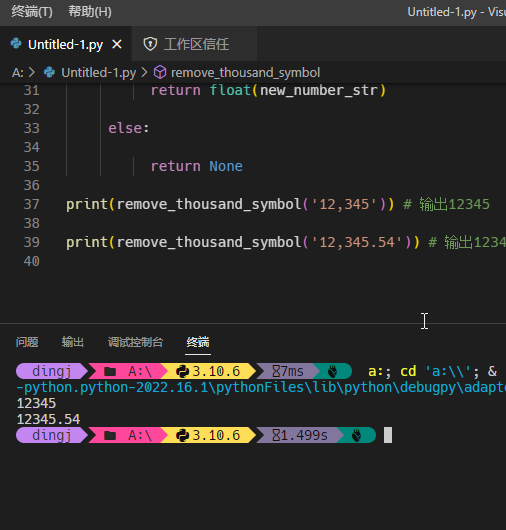Click line number 37 in the gutter
Screen dimensions: 506x530
(32, 204)
